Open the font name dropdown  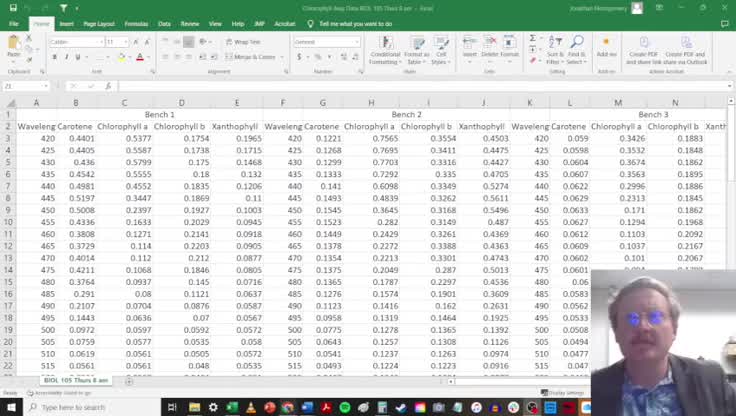(74, 42)
